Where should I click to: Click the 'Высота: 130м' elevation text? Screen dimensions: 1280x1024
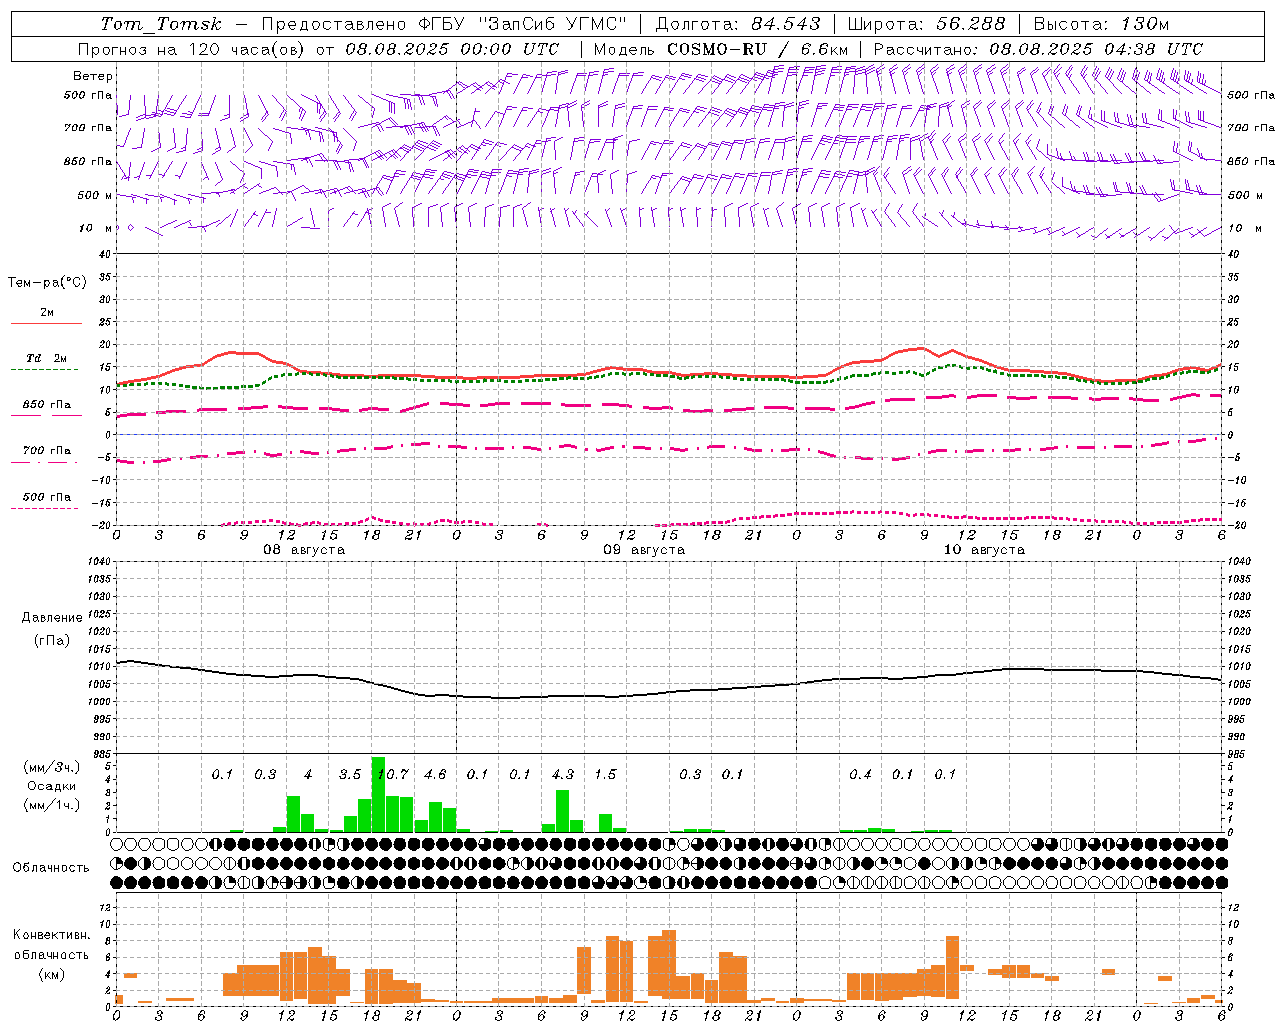pos(1101,24)
